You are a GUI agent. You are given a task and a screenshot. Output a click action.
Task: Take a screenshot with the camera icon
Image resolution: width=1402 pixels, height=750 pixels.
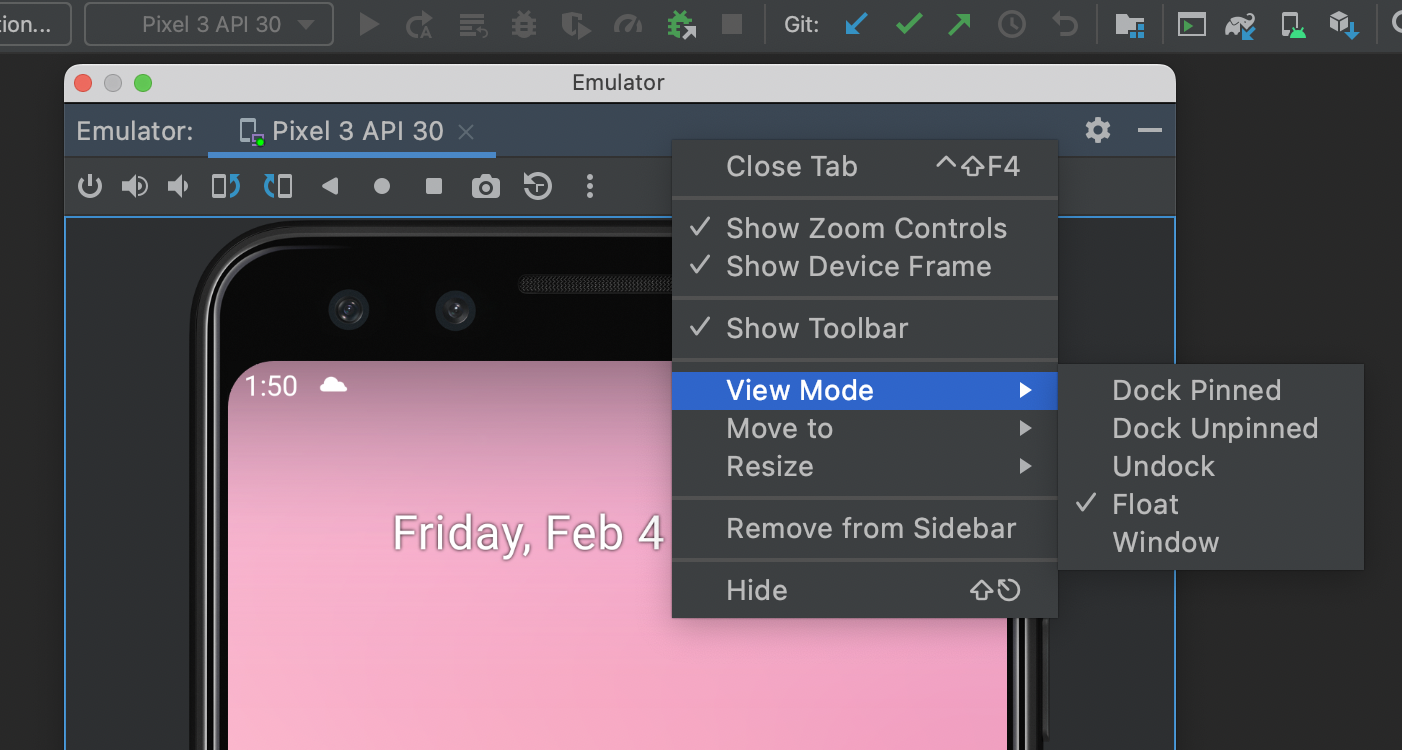point(486,186)
